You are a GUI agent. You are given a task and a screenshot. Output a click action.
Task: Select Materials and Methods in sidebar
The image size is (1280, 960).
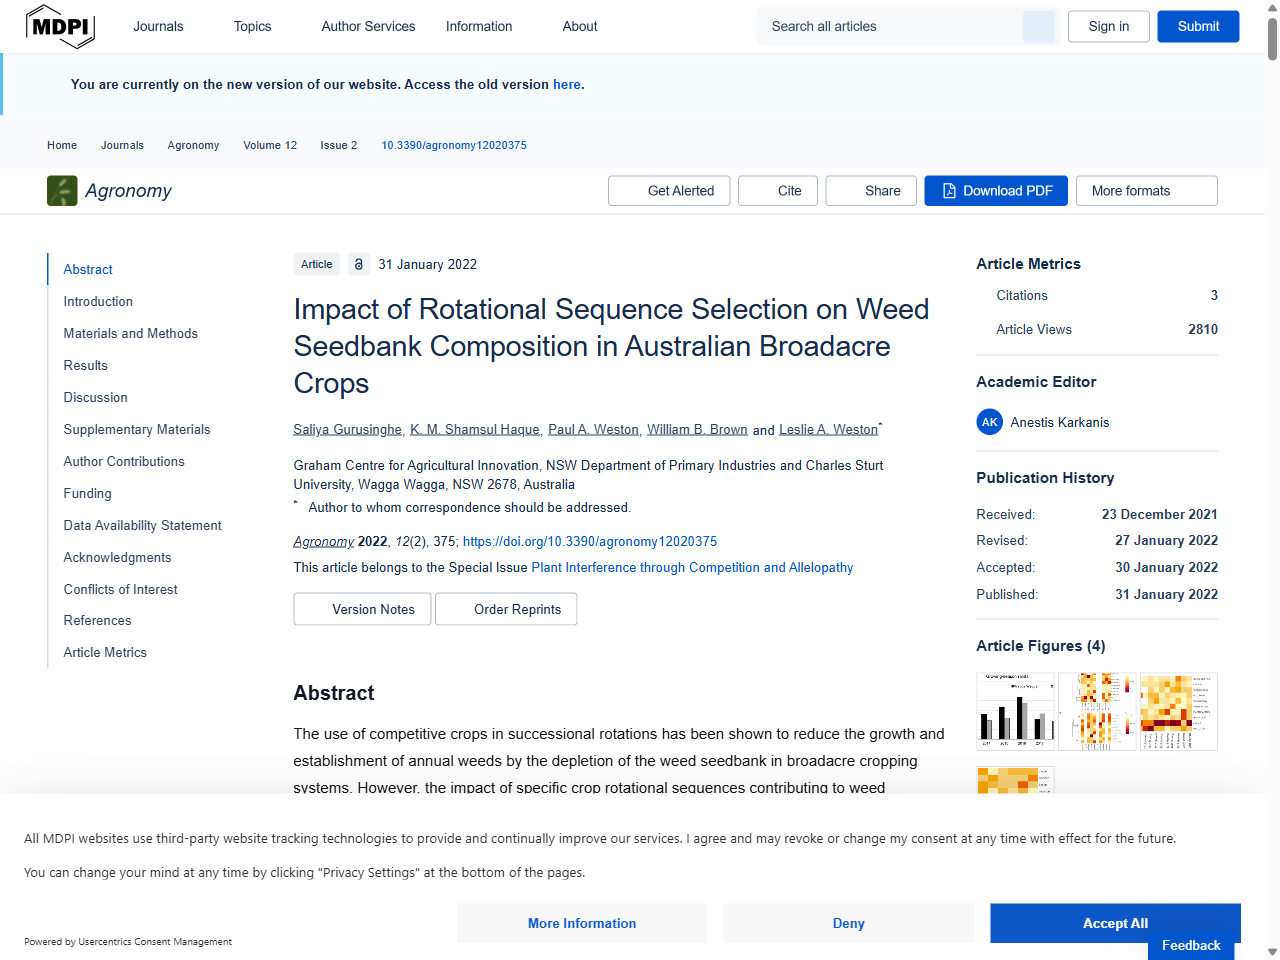point(130,333)
